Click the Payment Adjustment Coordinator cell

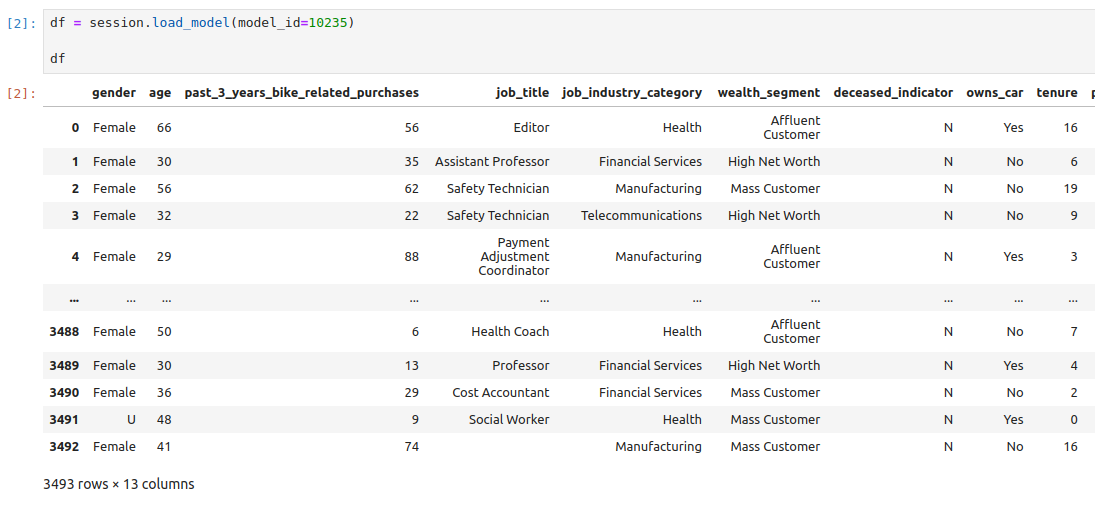[514, 256]
